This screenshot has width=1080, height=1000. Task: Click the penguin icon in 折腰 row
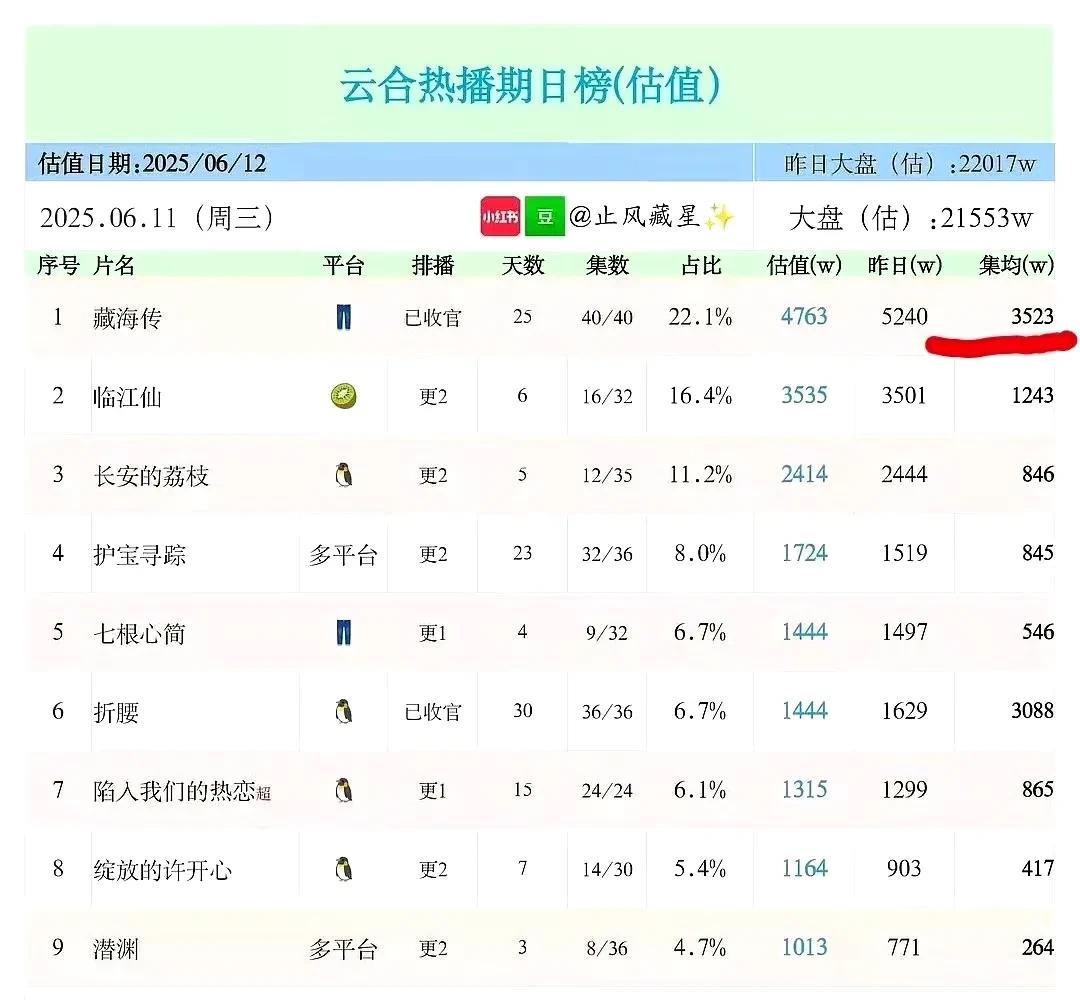pos(344,711)
